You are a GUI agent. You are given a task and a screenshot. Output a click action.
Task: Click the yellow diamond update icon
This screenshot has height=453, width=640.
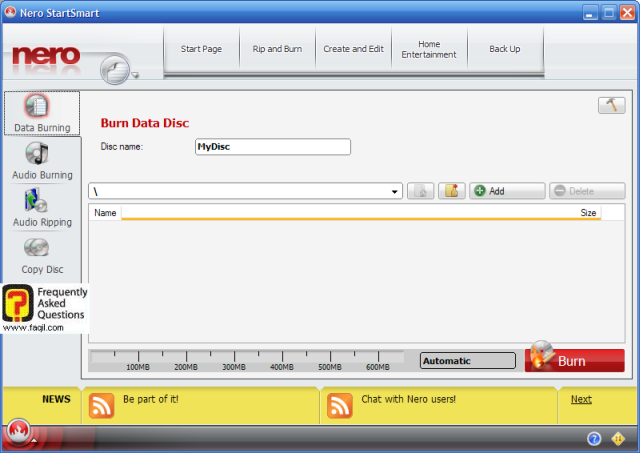[618, 439]
